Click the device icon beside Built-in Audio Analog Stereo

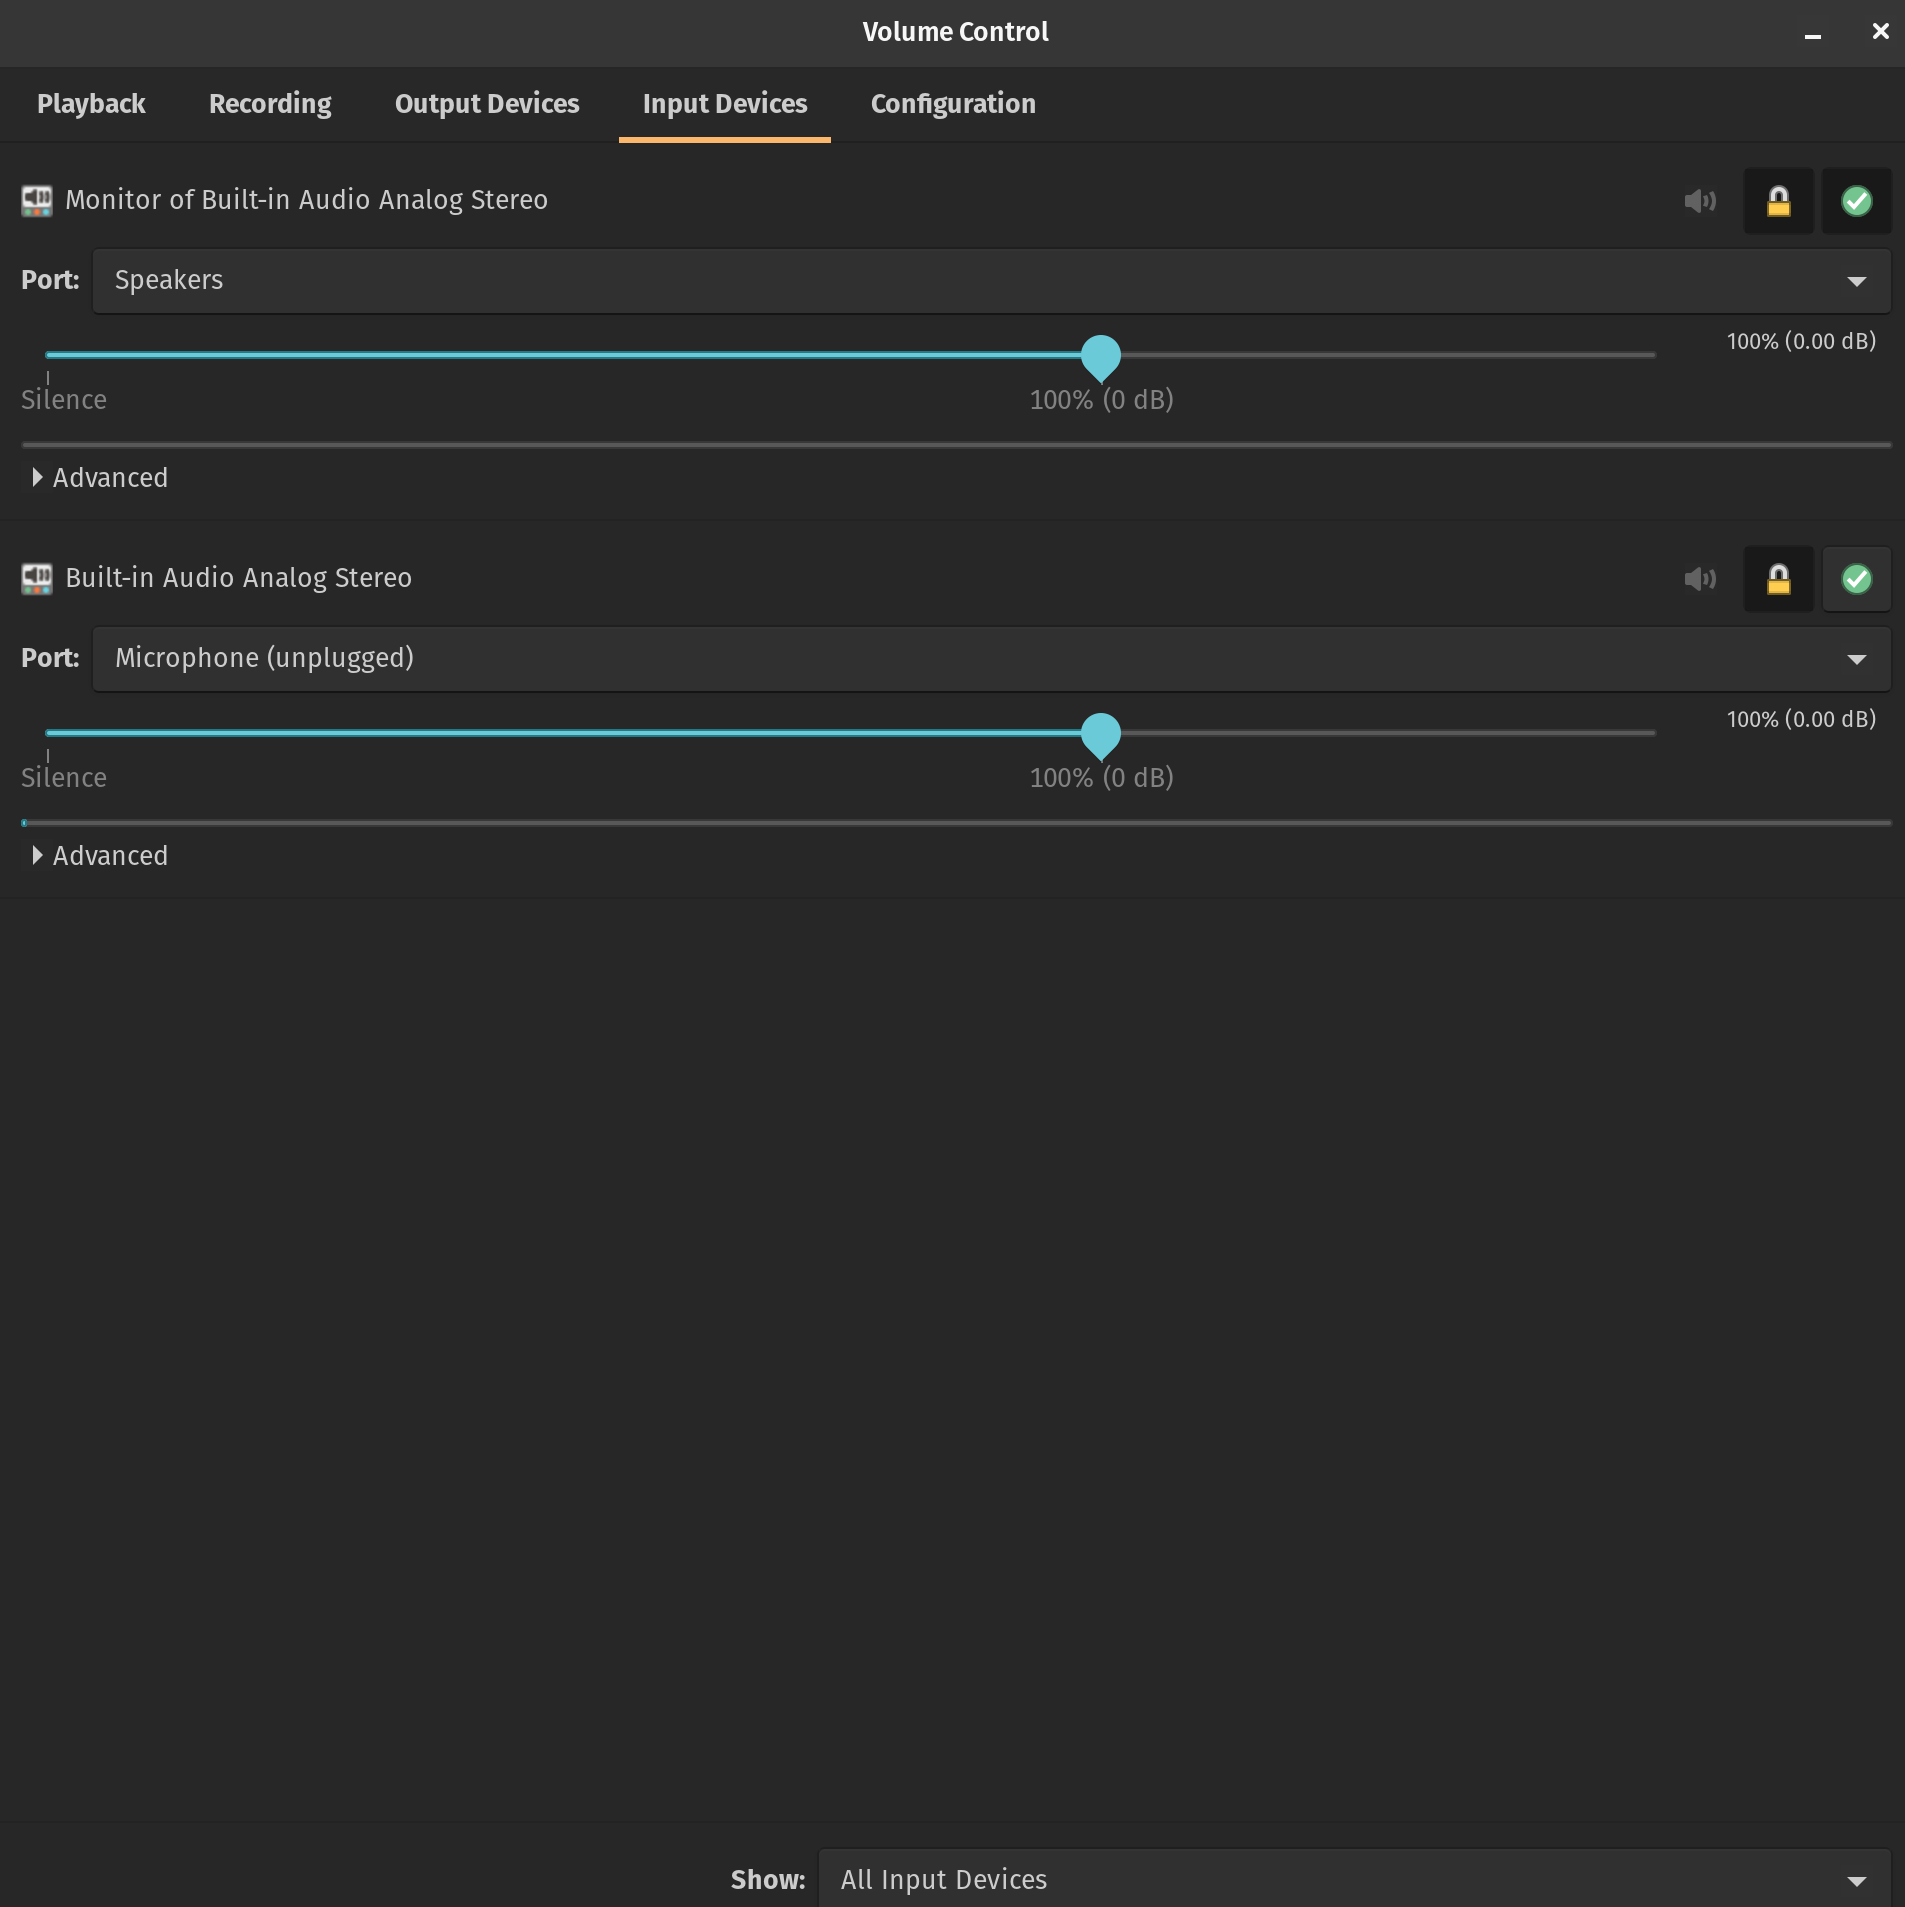36,578
